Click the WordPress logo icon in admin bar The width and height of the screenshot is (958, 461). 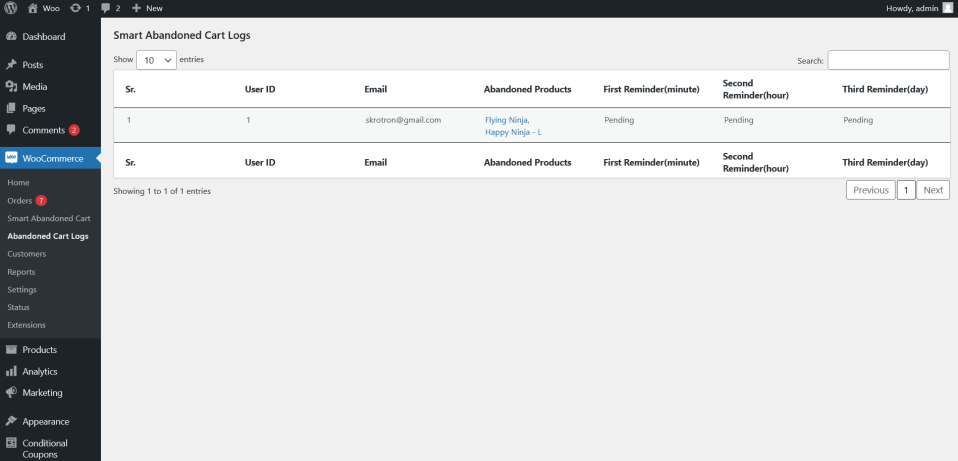point(10,8)
